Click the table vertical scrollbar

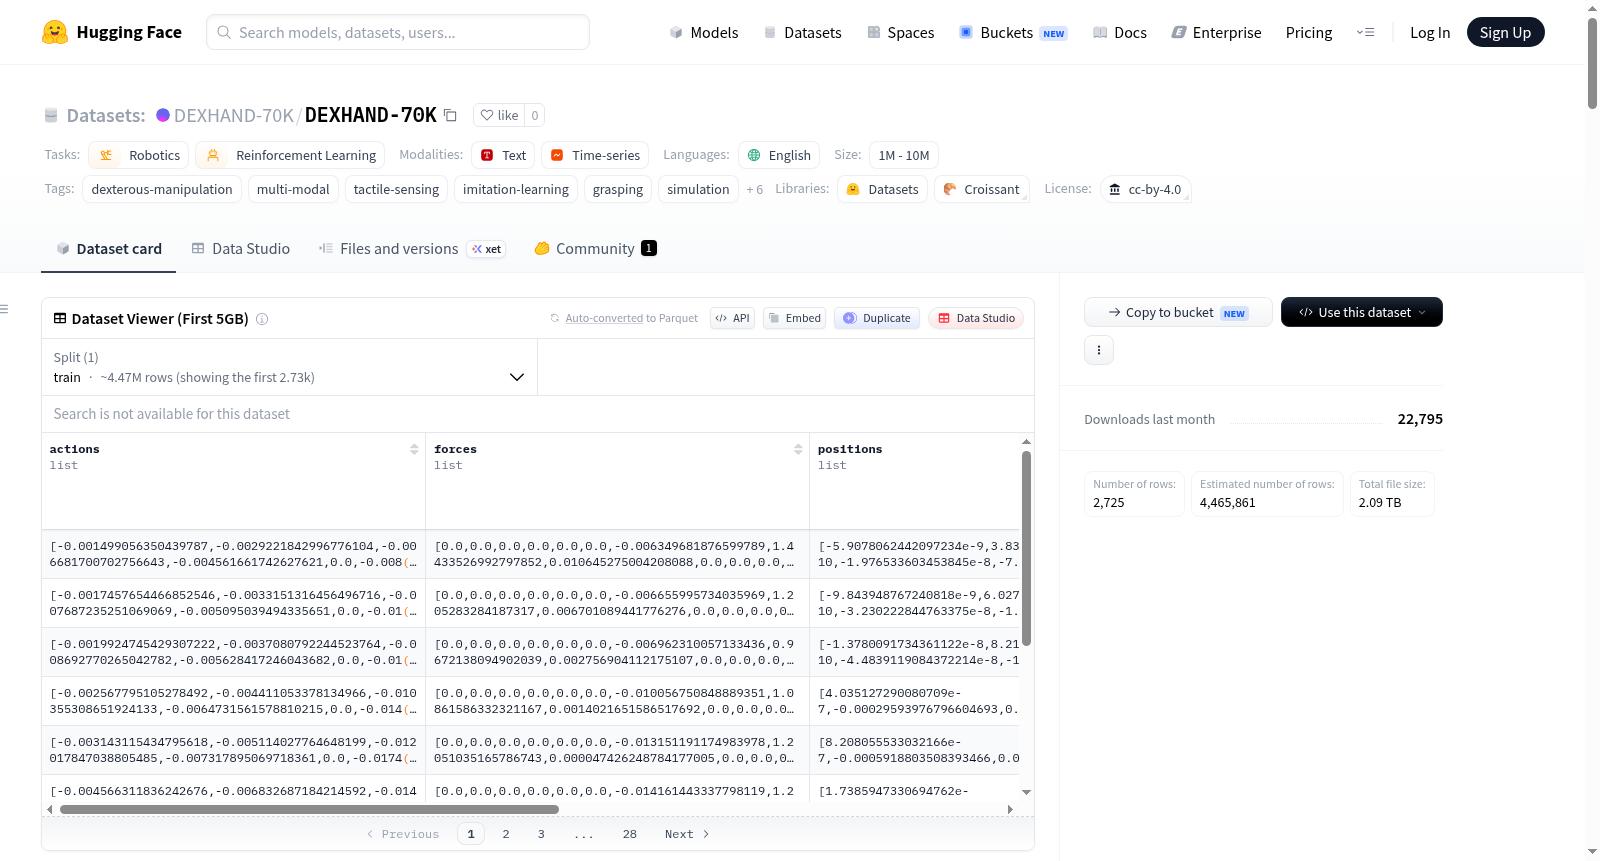coord(1026,548)
